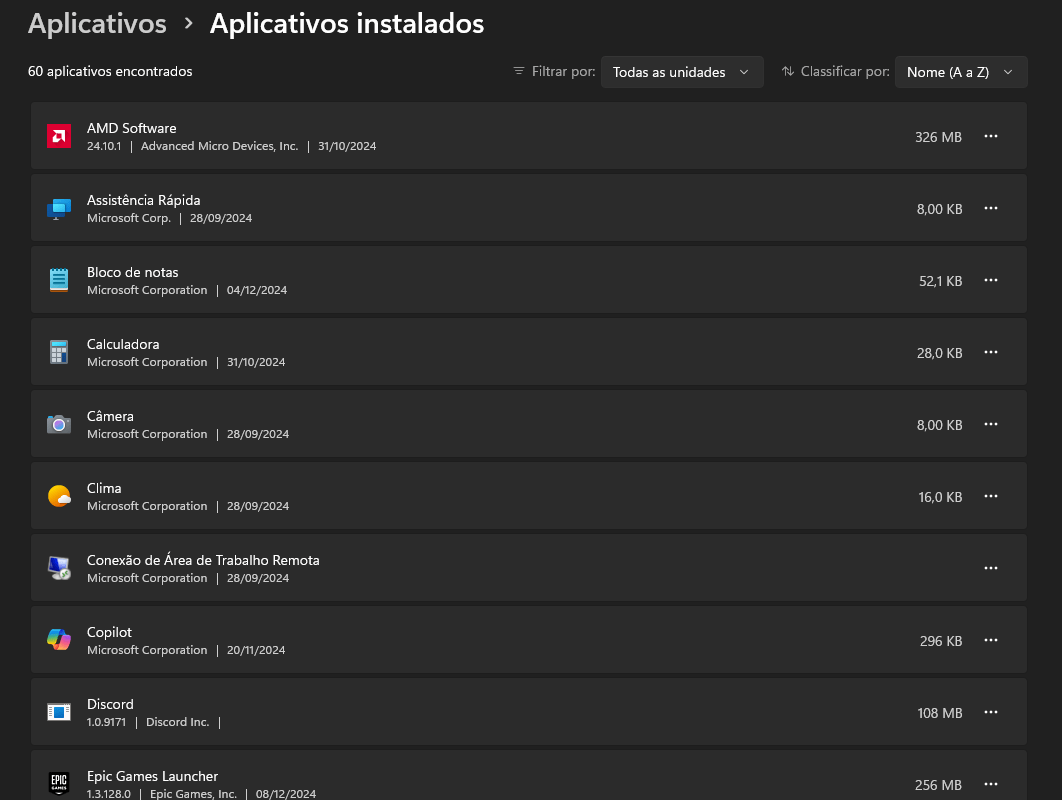Click the 52,1 KB size value

pos(940,281)
